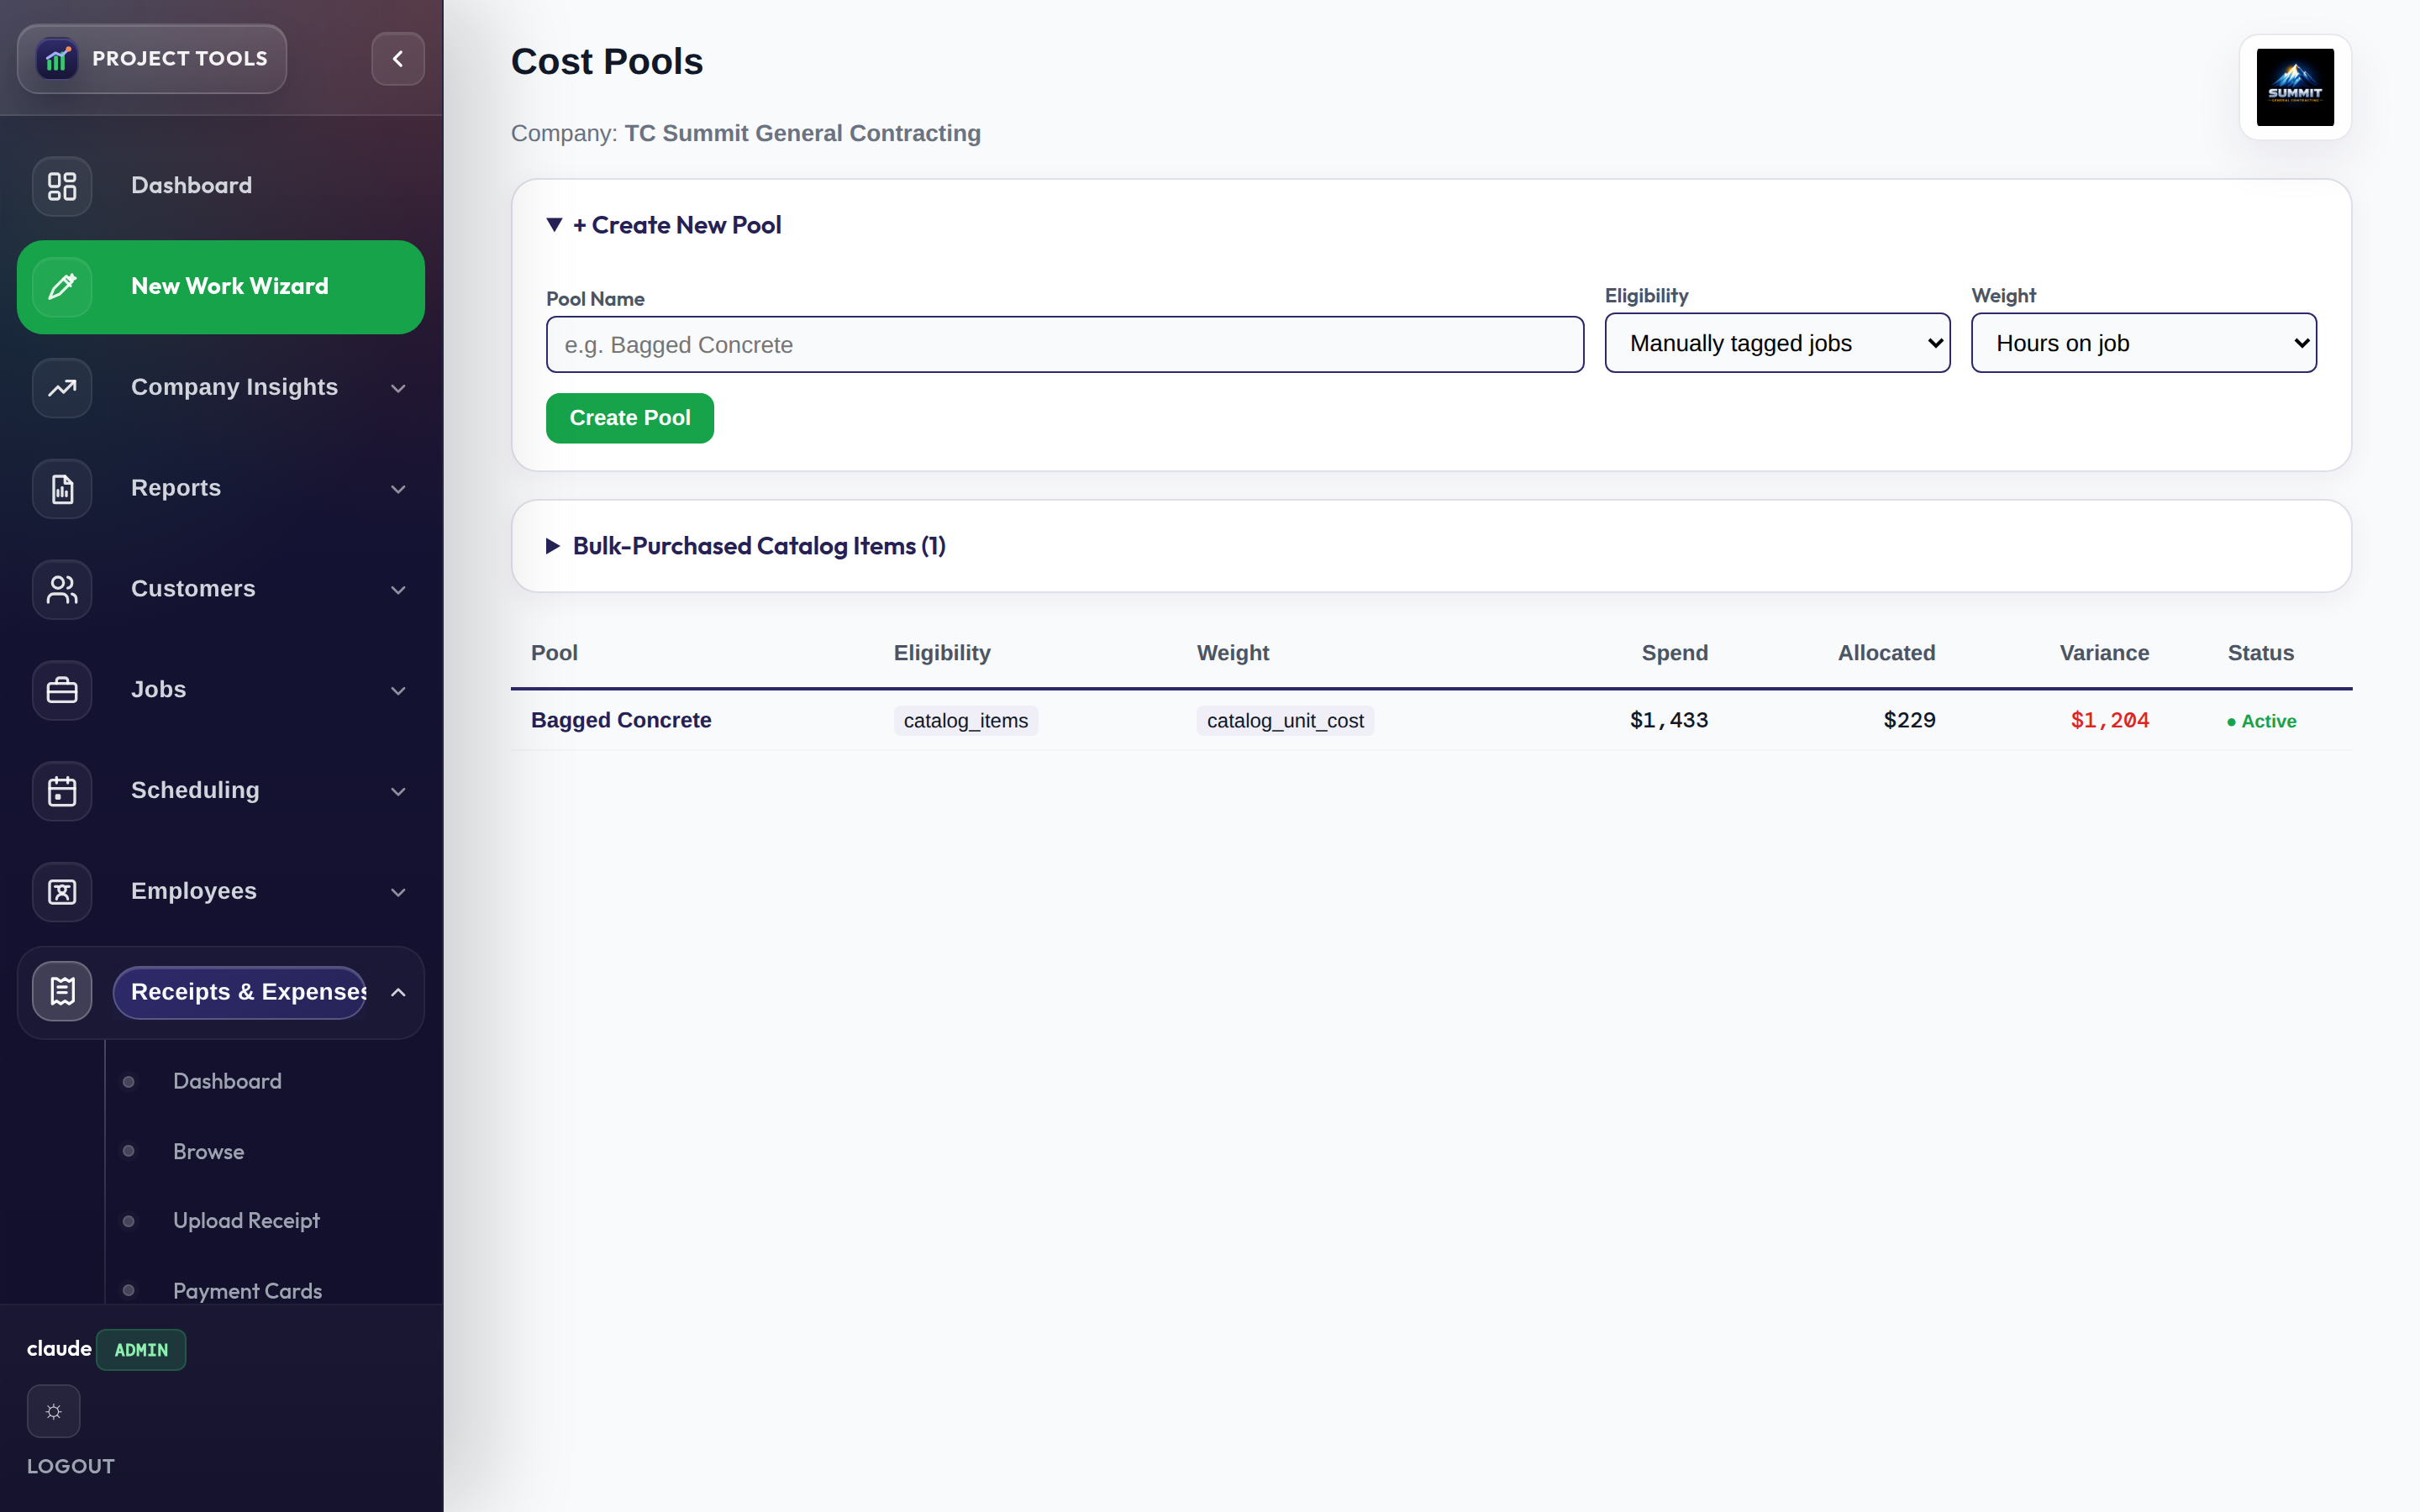The width and height of the screenshot is (2420, 1512).
Task: Open the Company Insights menu
Action: tap(221, 388)
